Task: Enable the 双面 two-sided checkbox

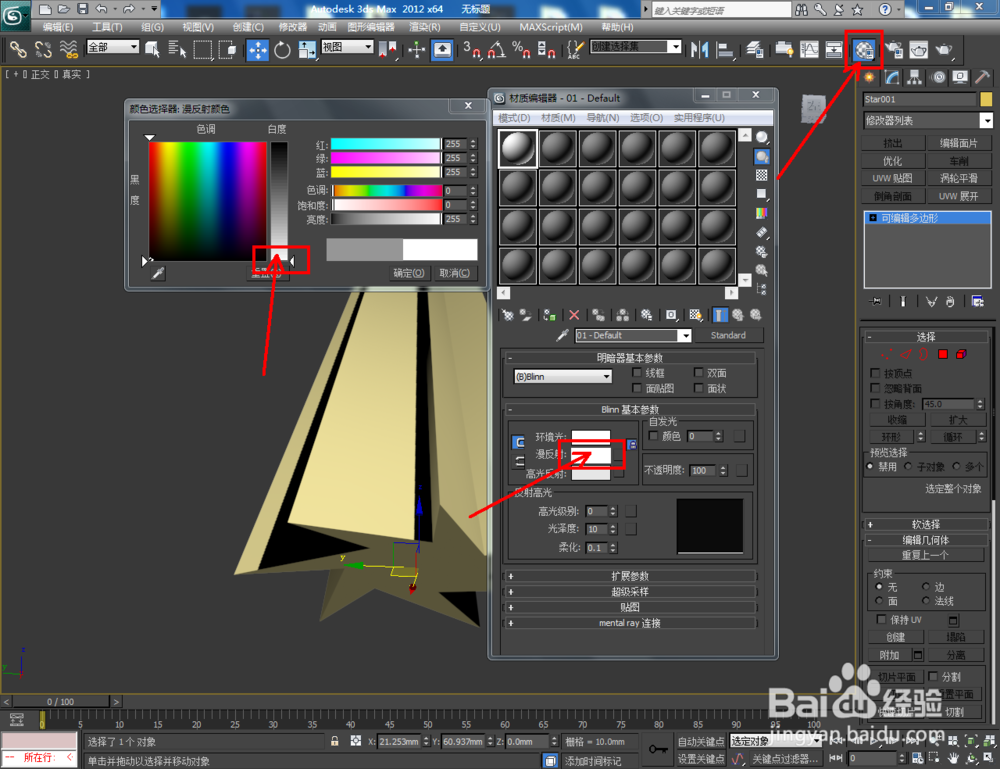Action: click(x=698, y=372)
